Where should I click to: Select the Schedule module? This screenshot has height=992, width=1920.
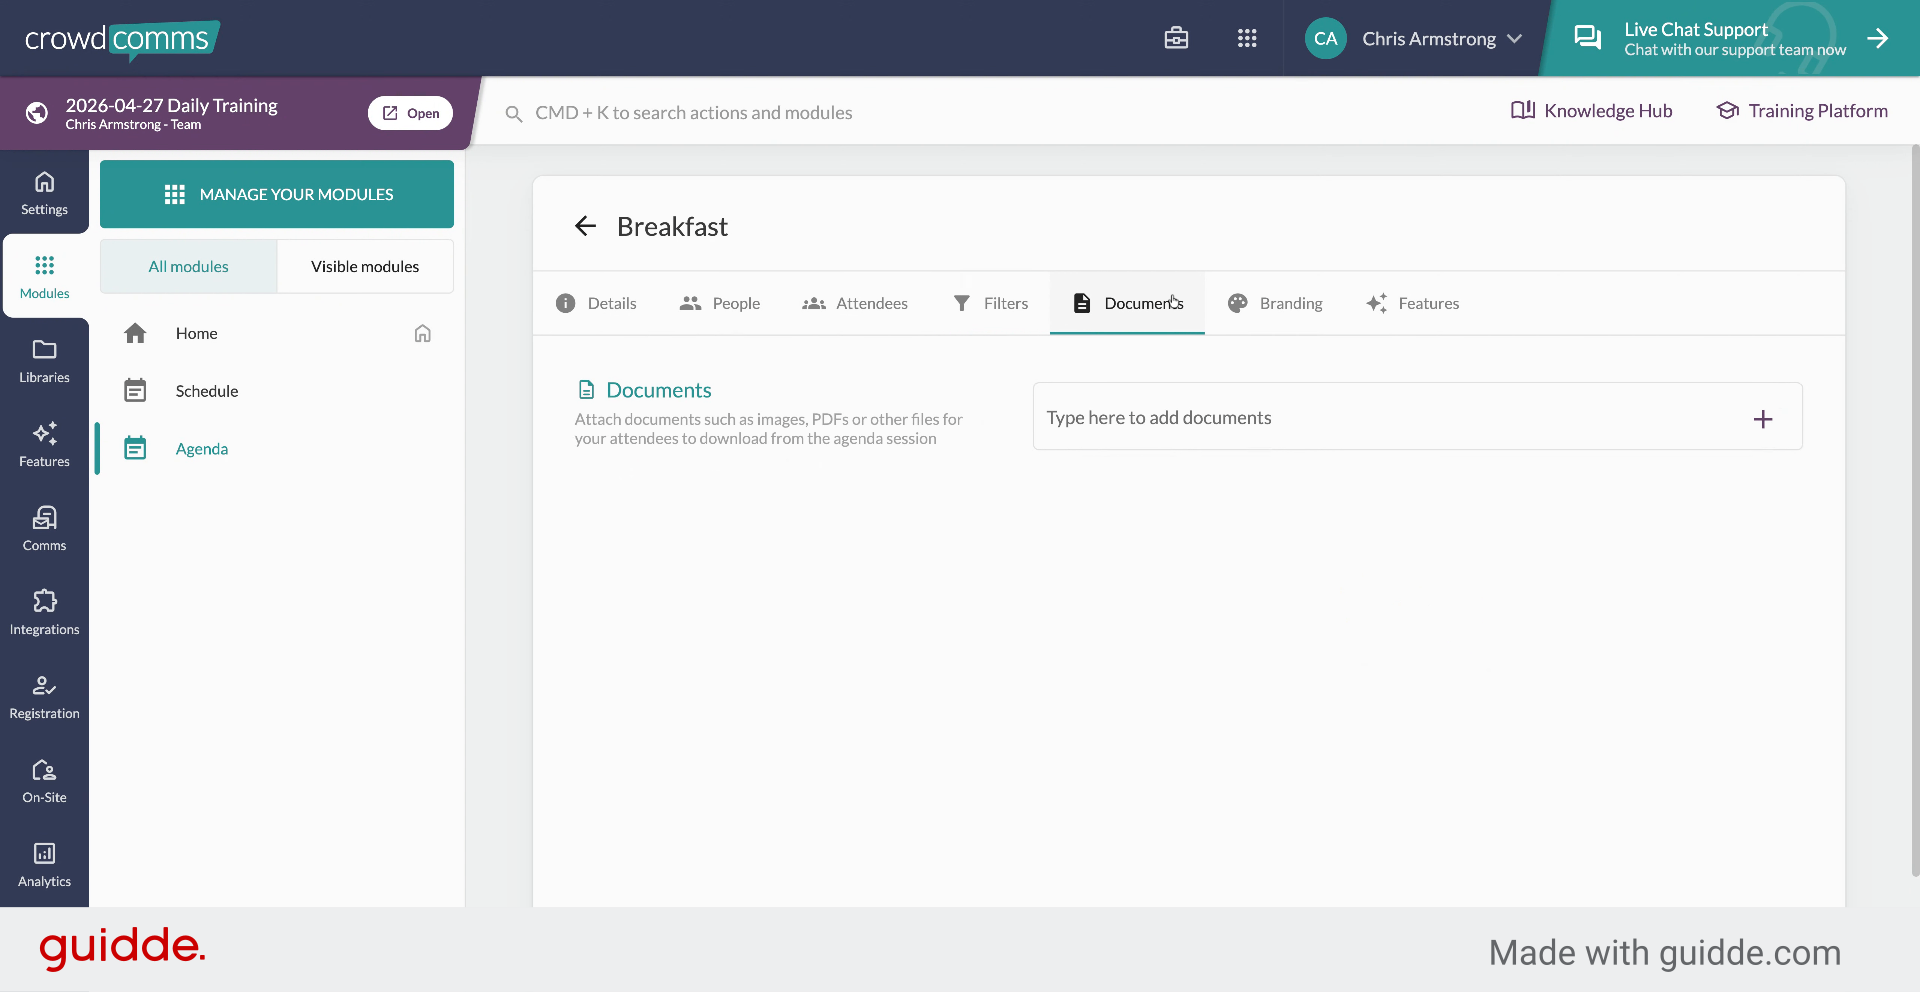(x=276, y=391)
